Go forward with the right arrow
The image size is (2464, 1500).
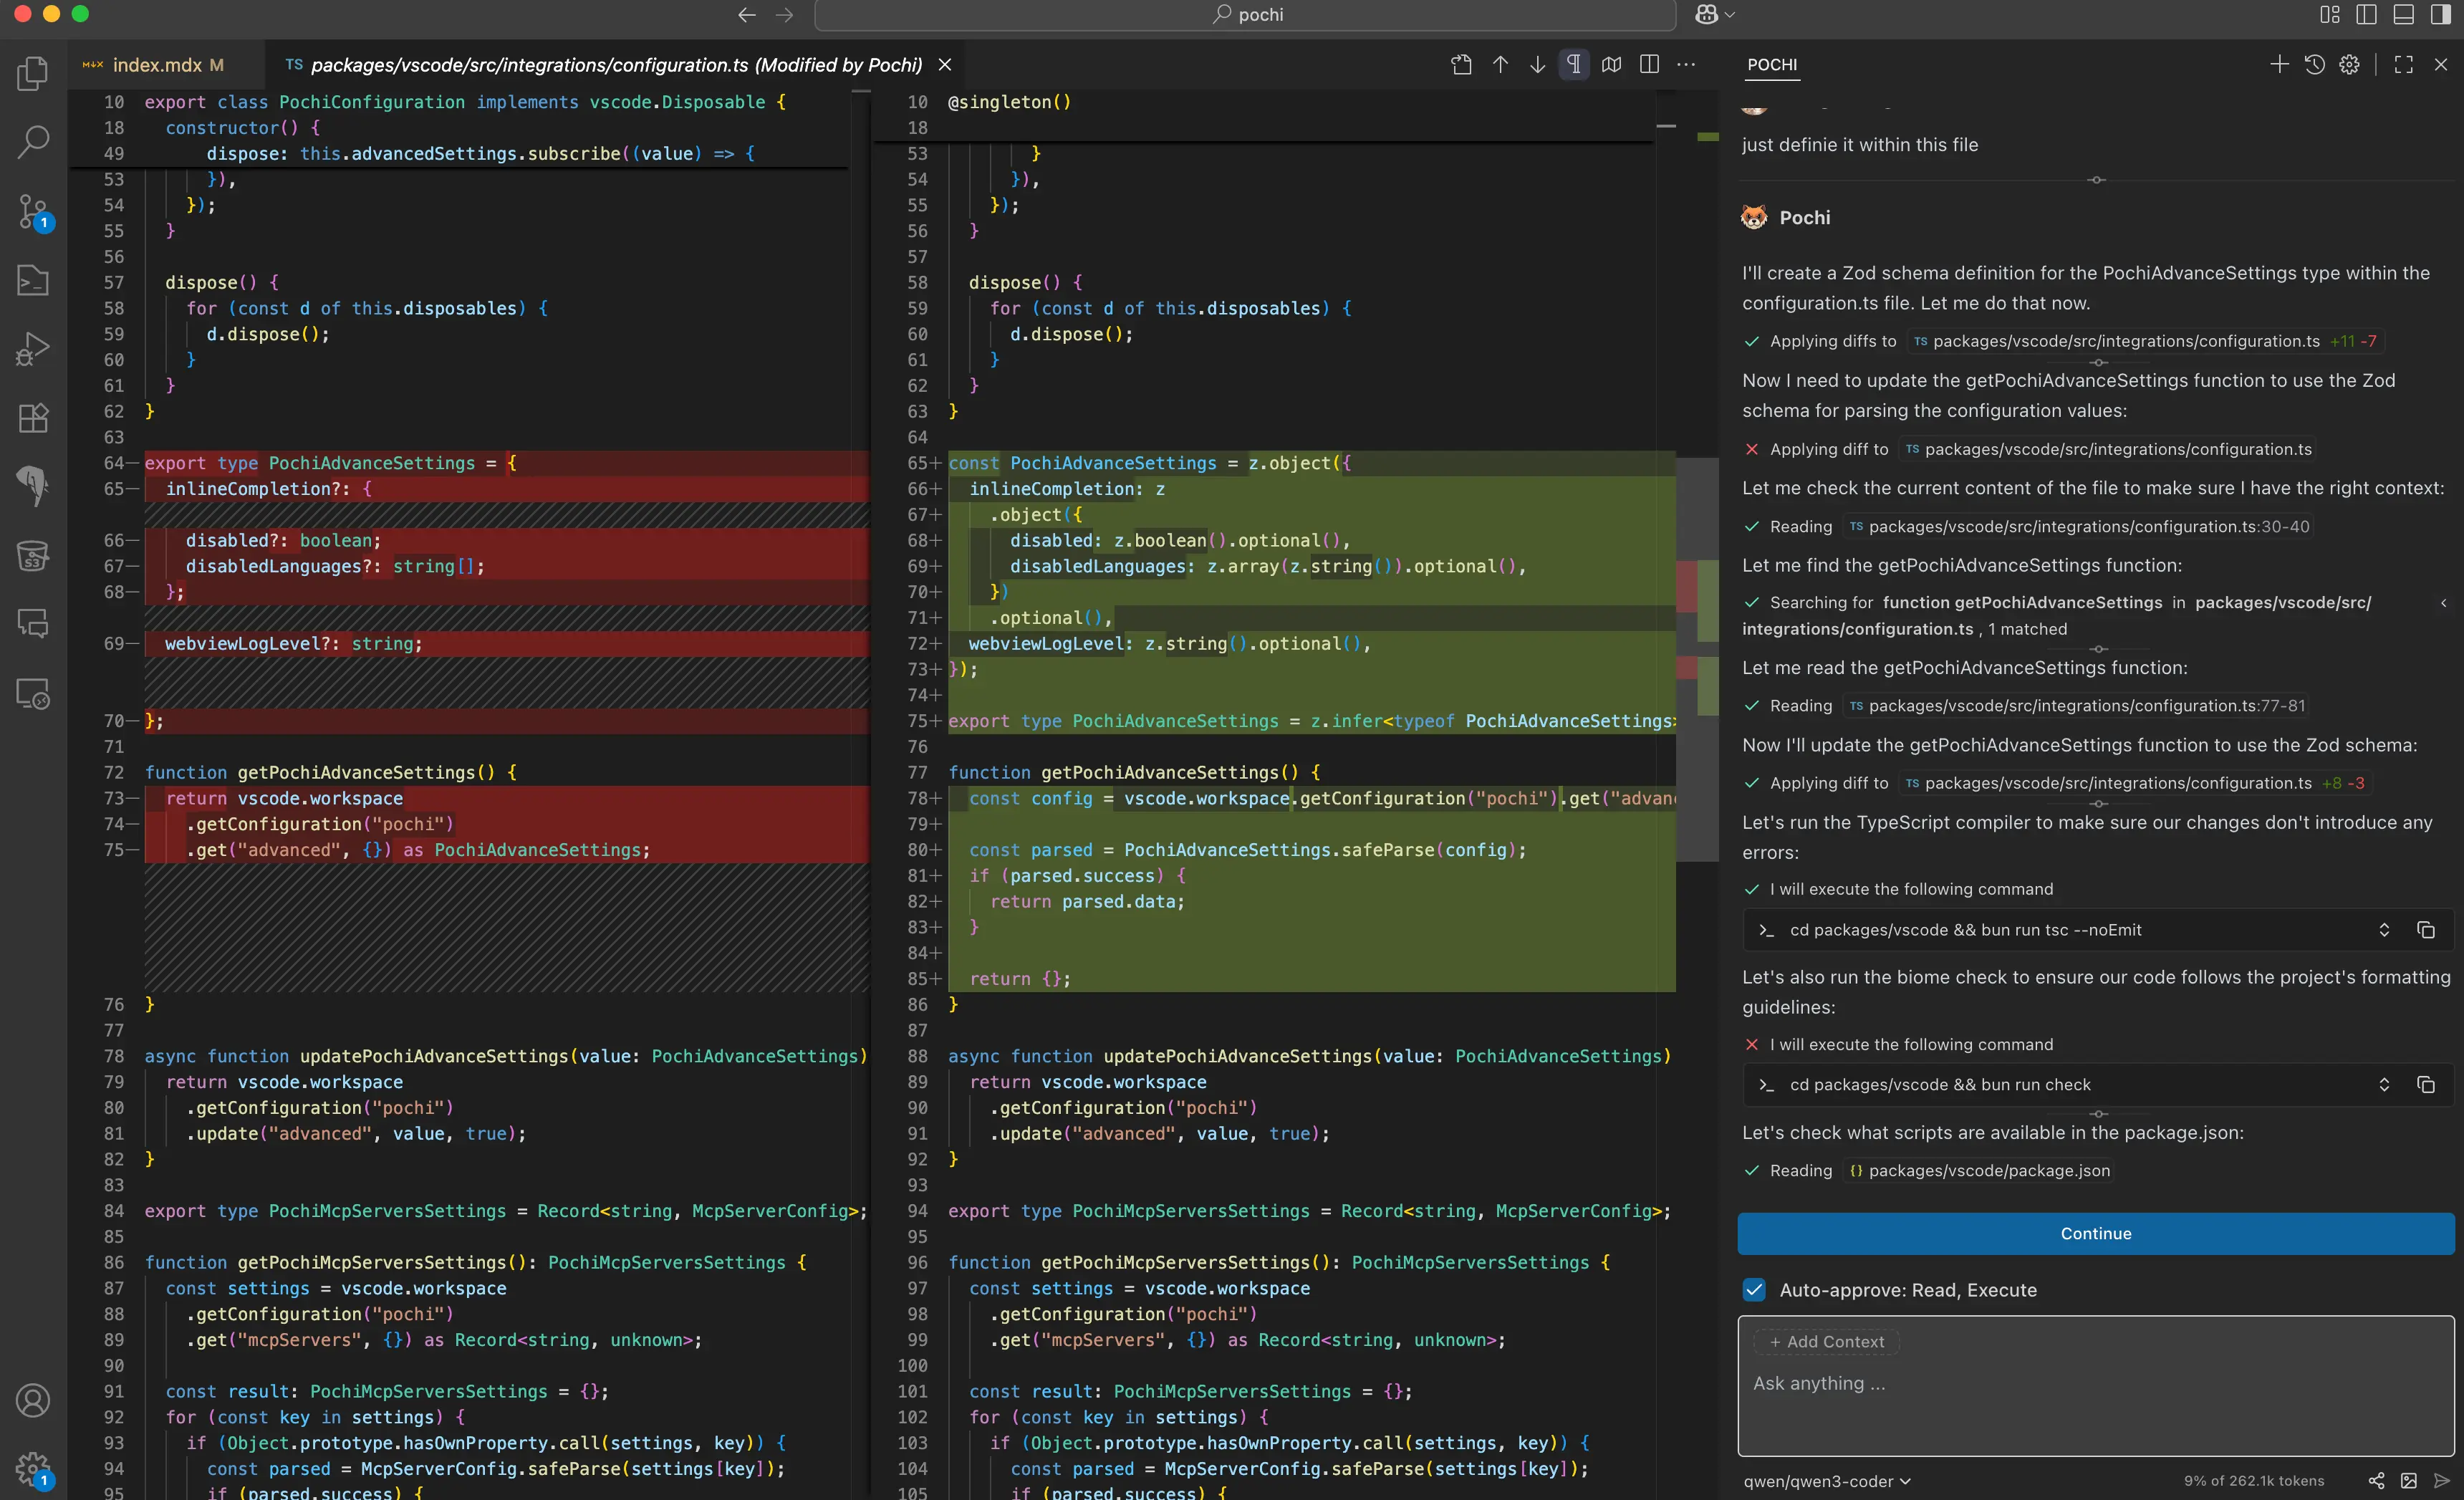[x=785, y=14]
